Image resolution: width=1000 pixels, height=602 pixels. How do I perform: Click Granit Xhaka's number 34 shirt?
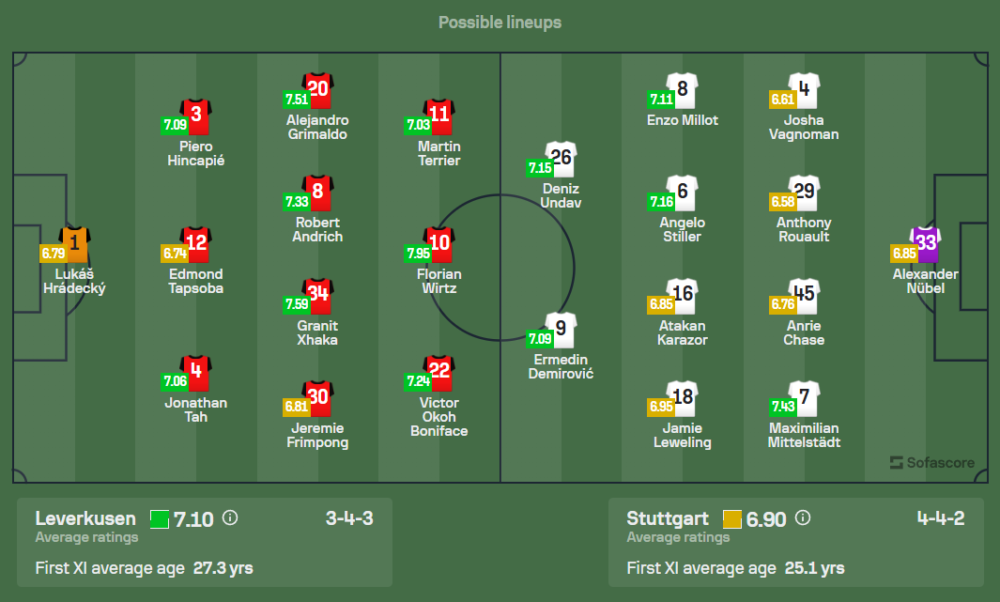(318, 295)
